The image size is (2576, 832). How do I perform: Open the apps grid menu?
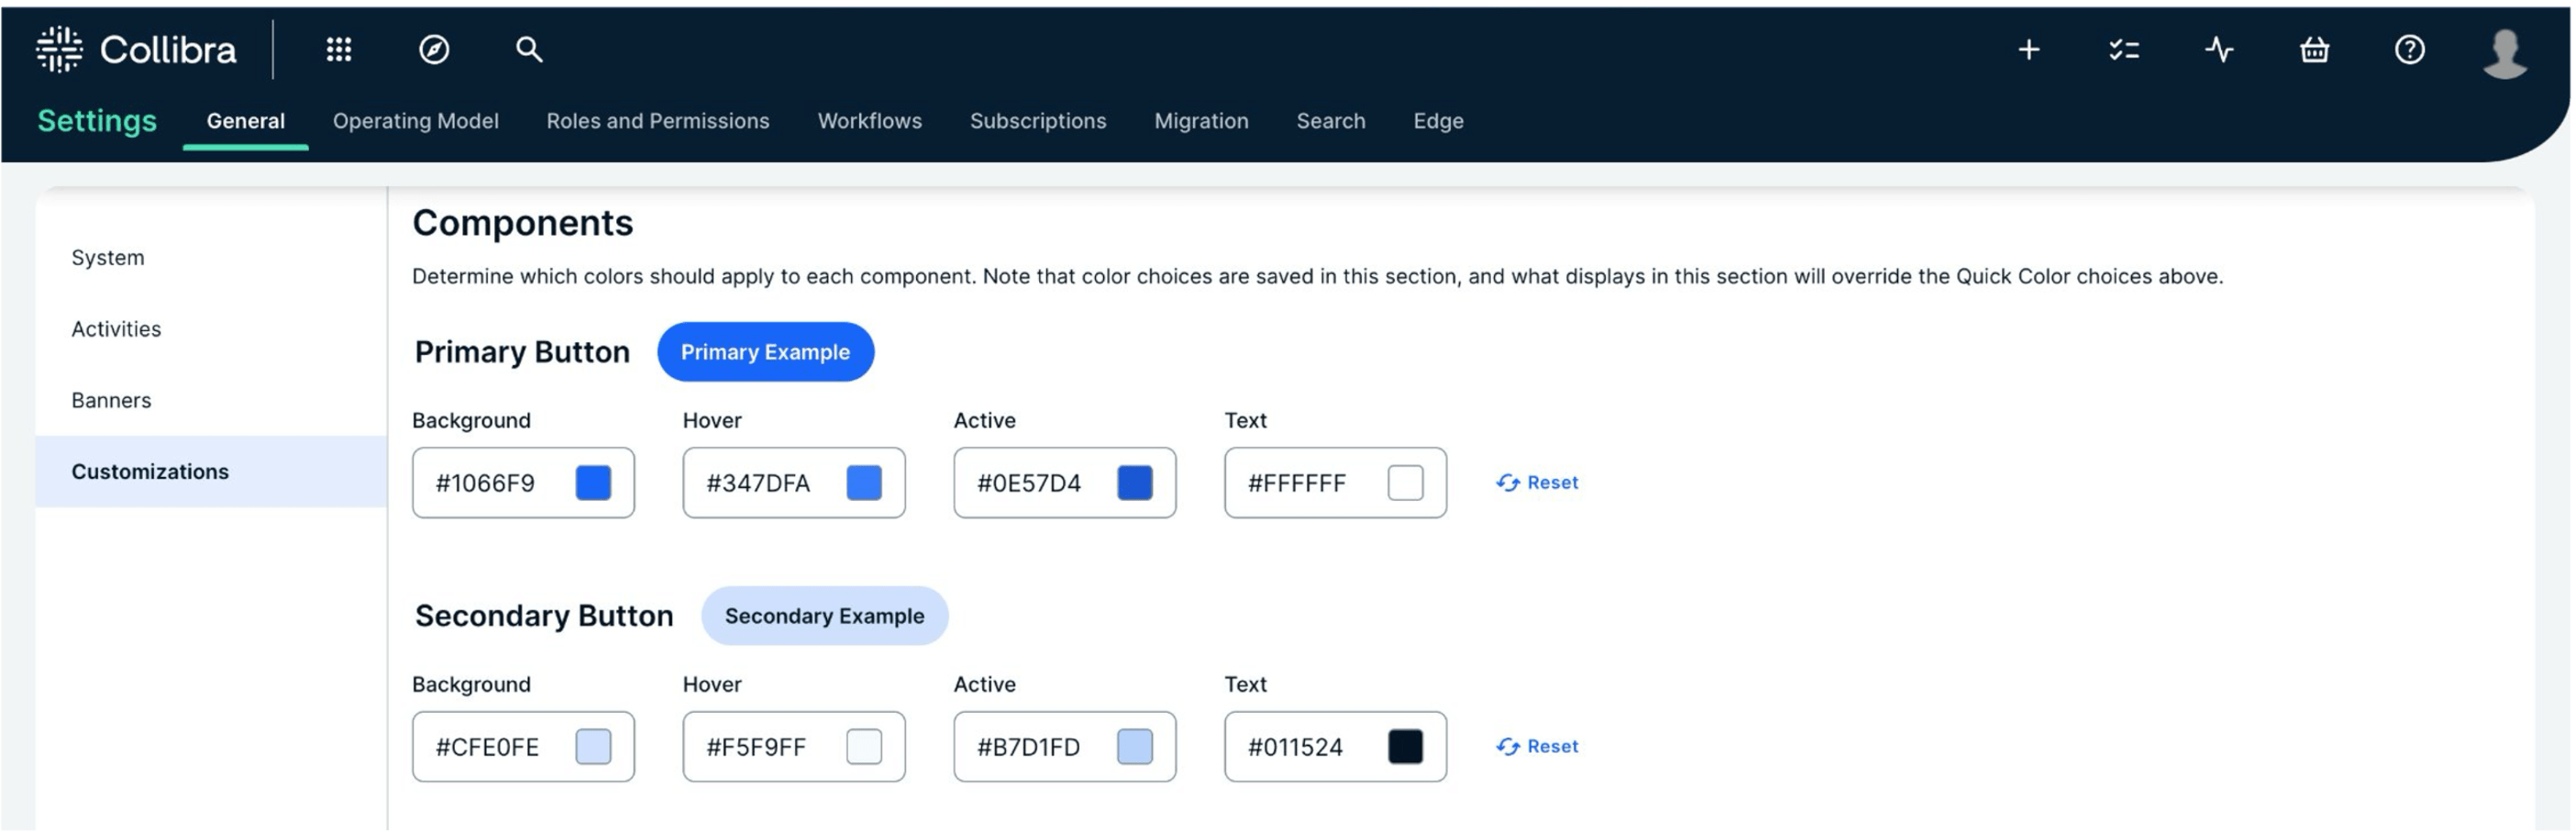tap(339, 49)
